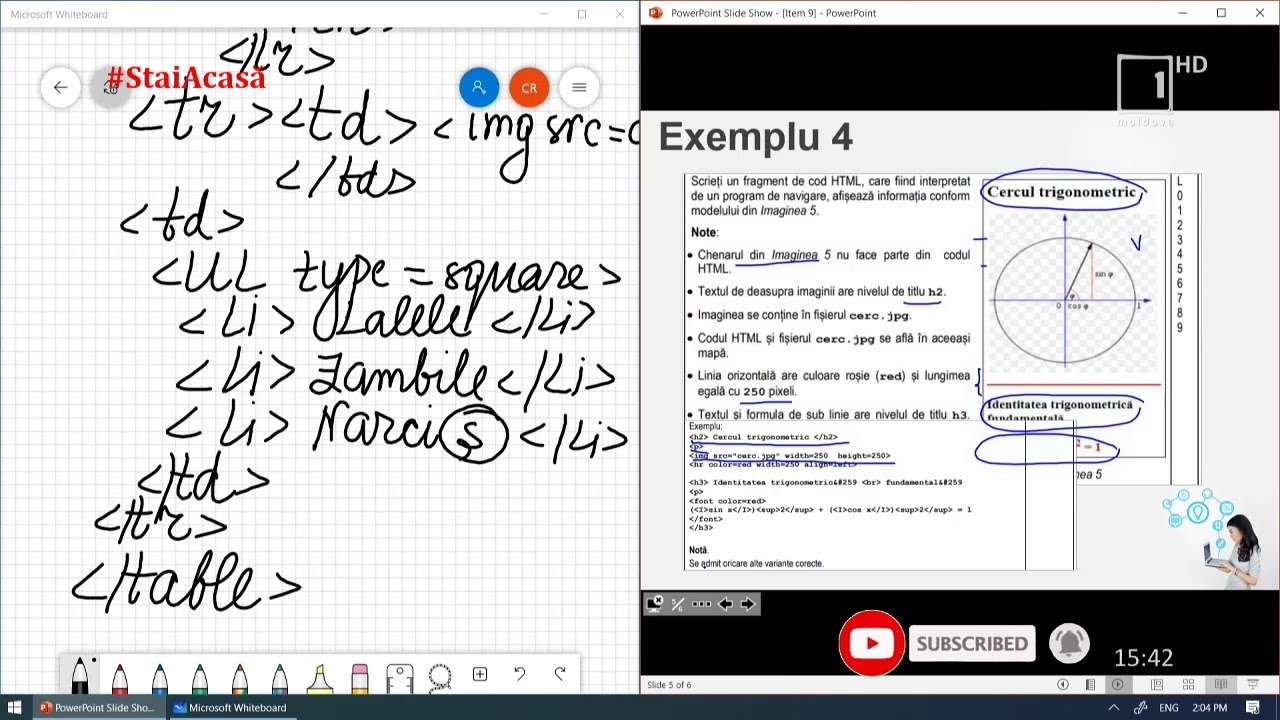Screen dimensions: 1280x720
Task: Open more slide show options ellipsis
Action: point(701,603)
